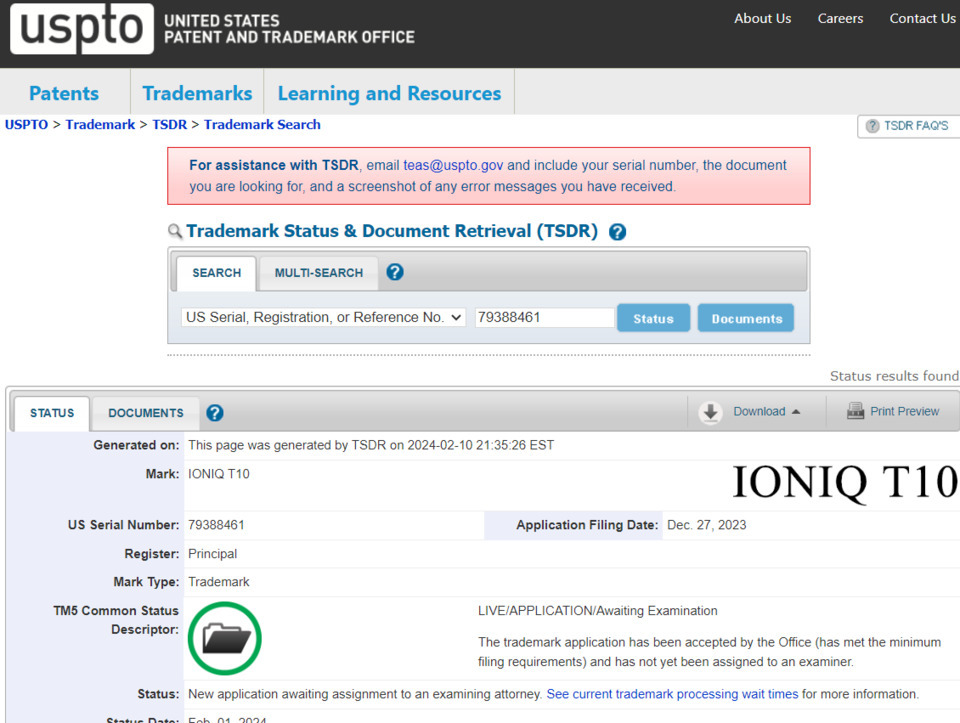This screenshot has height=723, width=960.
Task: Click the help icon beside DOCUMENTS tab
Action: tap(215, 413)
